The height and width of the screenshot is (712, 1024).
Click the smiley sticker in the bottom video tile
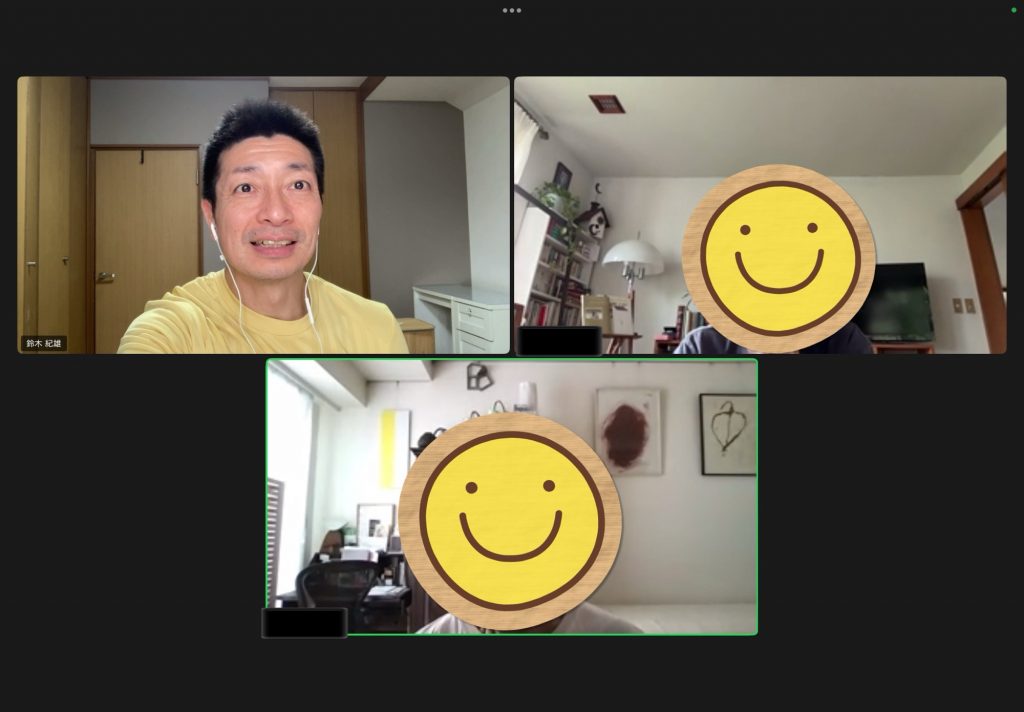(509, 521)
